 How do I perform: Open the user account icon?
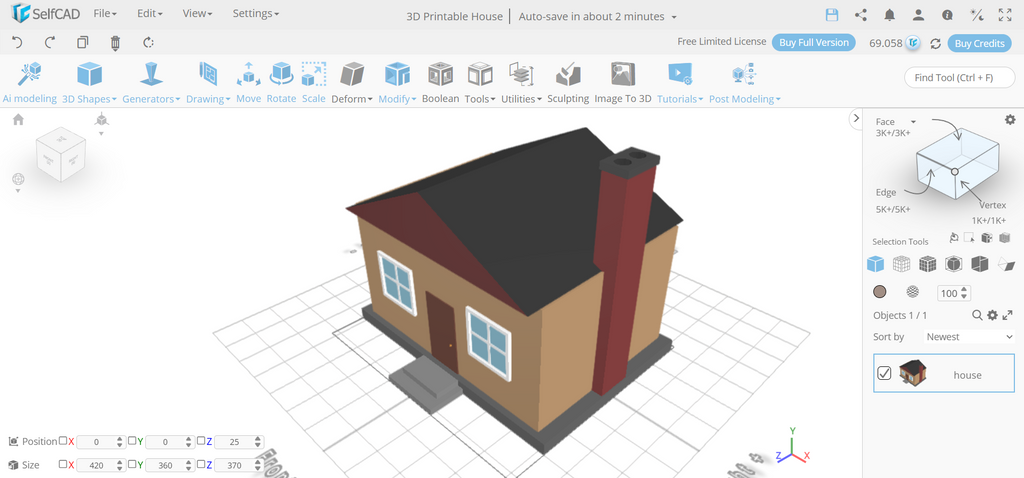(918, 15)
